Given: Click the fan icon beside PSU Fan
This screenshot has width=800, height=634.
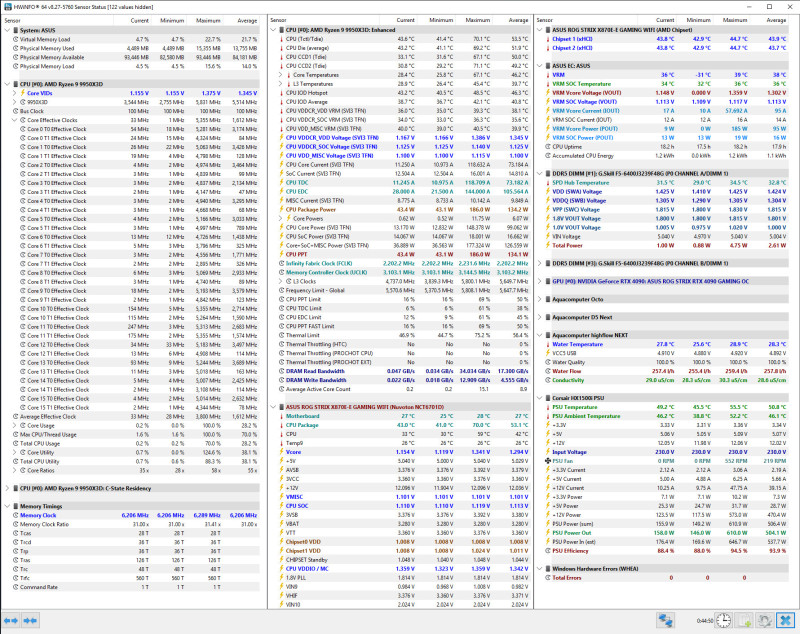Looking at the screenshot, I should pos(548,461).
